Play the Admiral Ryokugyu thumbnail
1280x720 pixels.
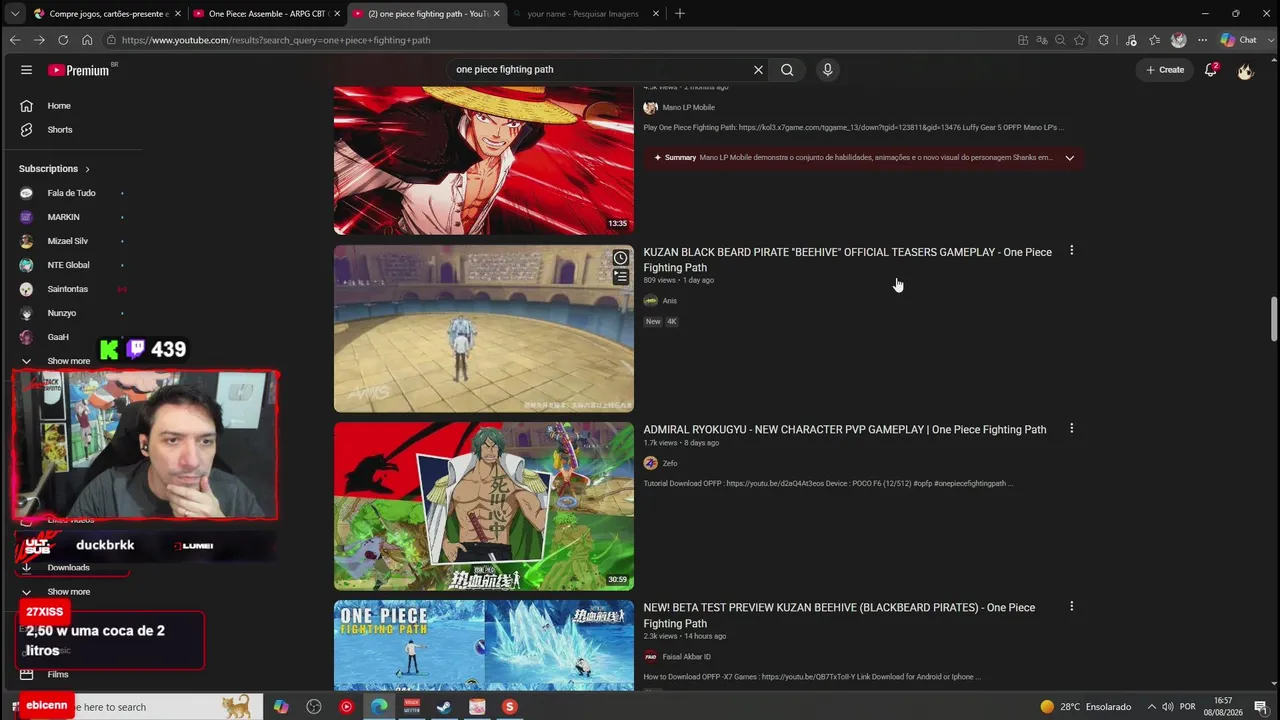[484, 506]
